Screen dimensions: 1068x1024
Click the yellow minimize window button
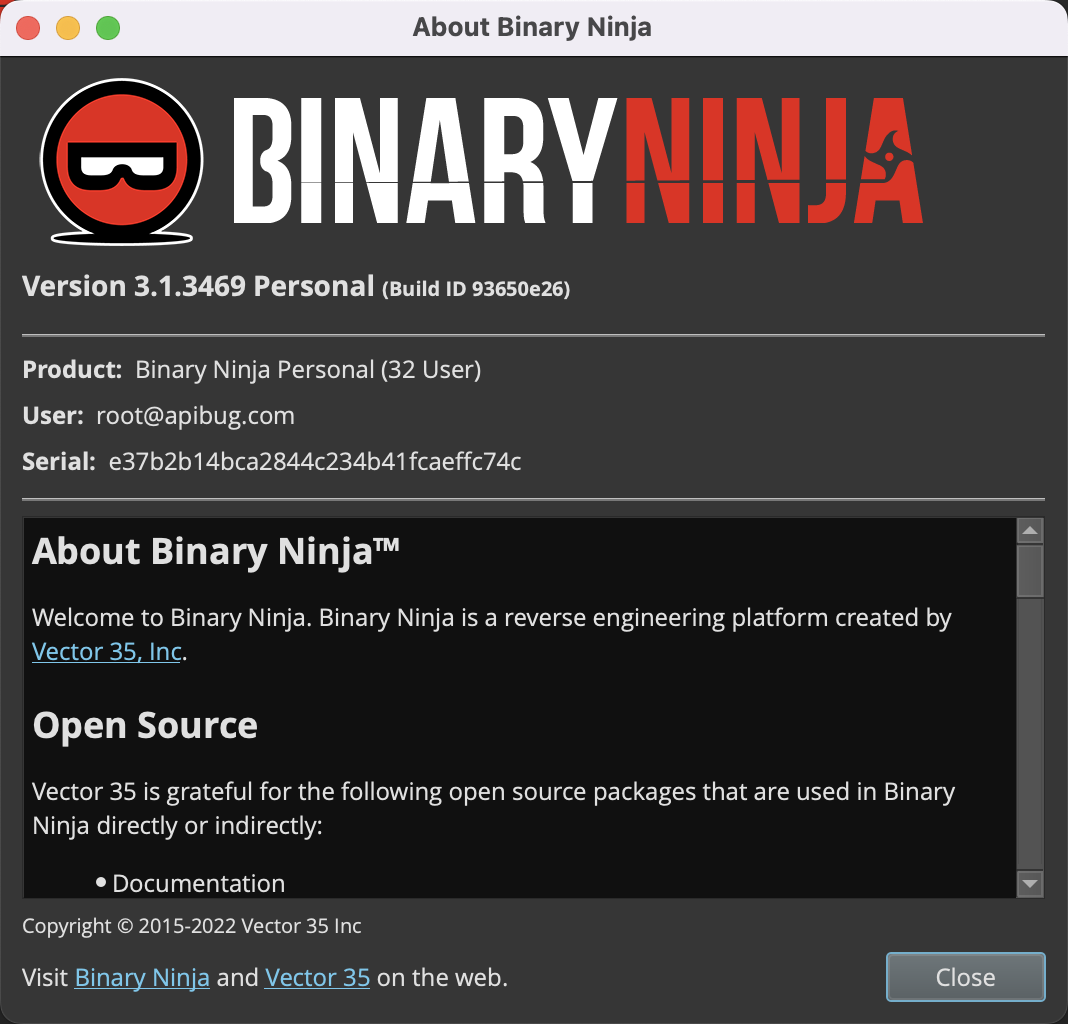click(68, 28)
